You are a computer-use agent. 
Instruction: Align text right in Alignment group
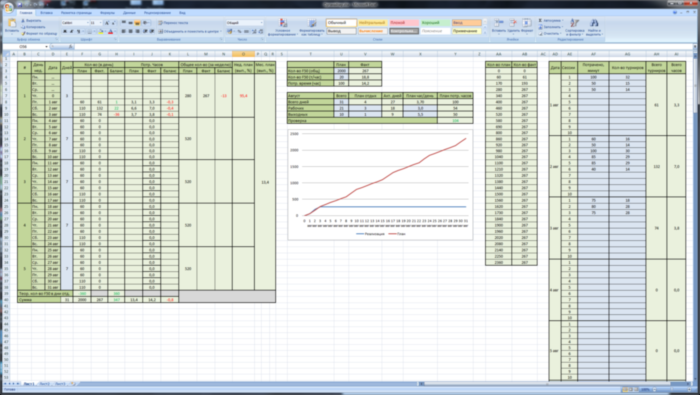(x=138, y=32)
